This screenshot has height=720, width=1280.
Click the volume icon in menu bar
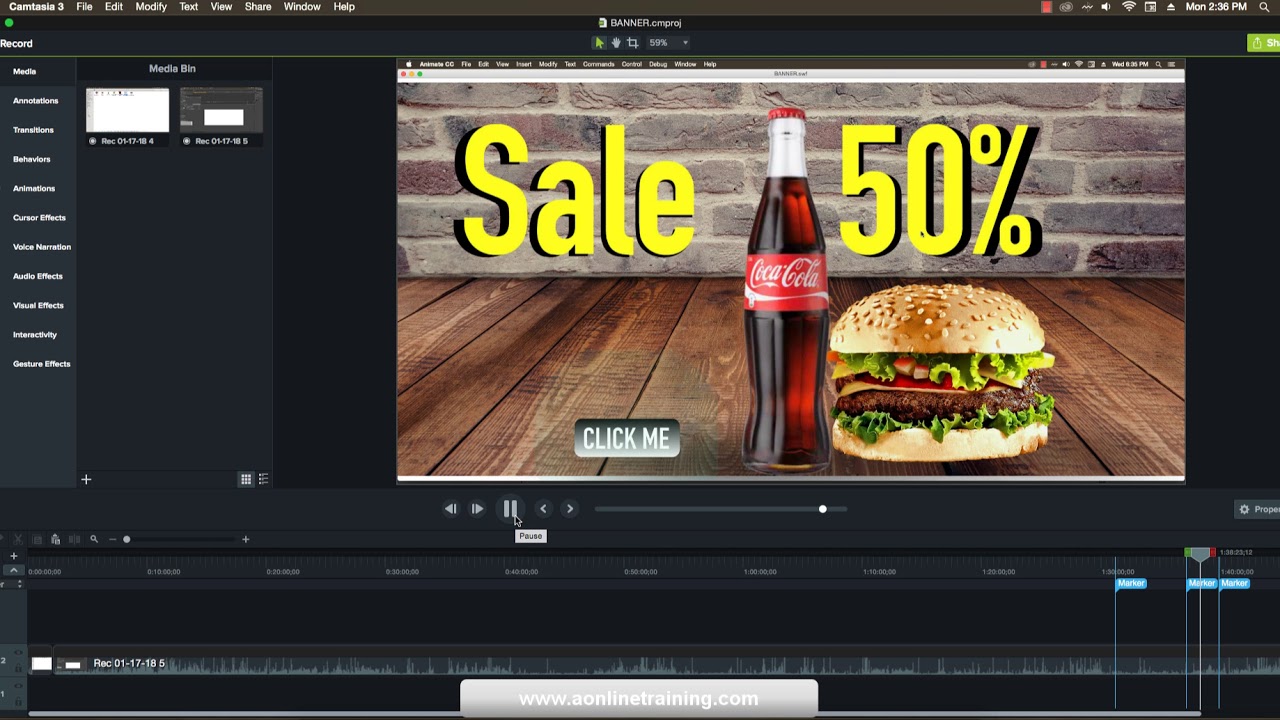pyautogui.click(x=1106, y=7)
